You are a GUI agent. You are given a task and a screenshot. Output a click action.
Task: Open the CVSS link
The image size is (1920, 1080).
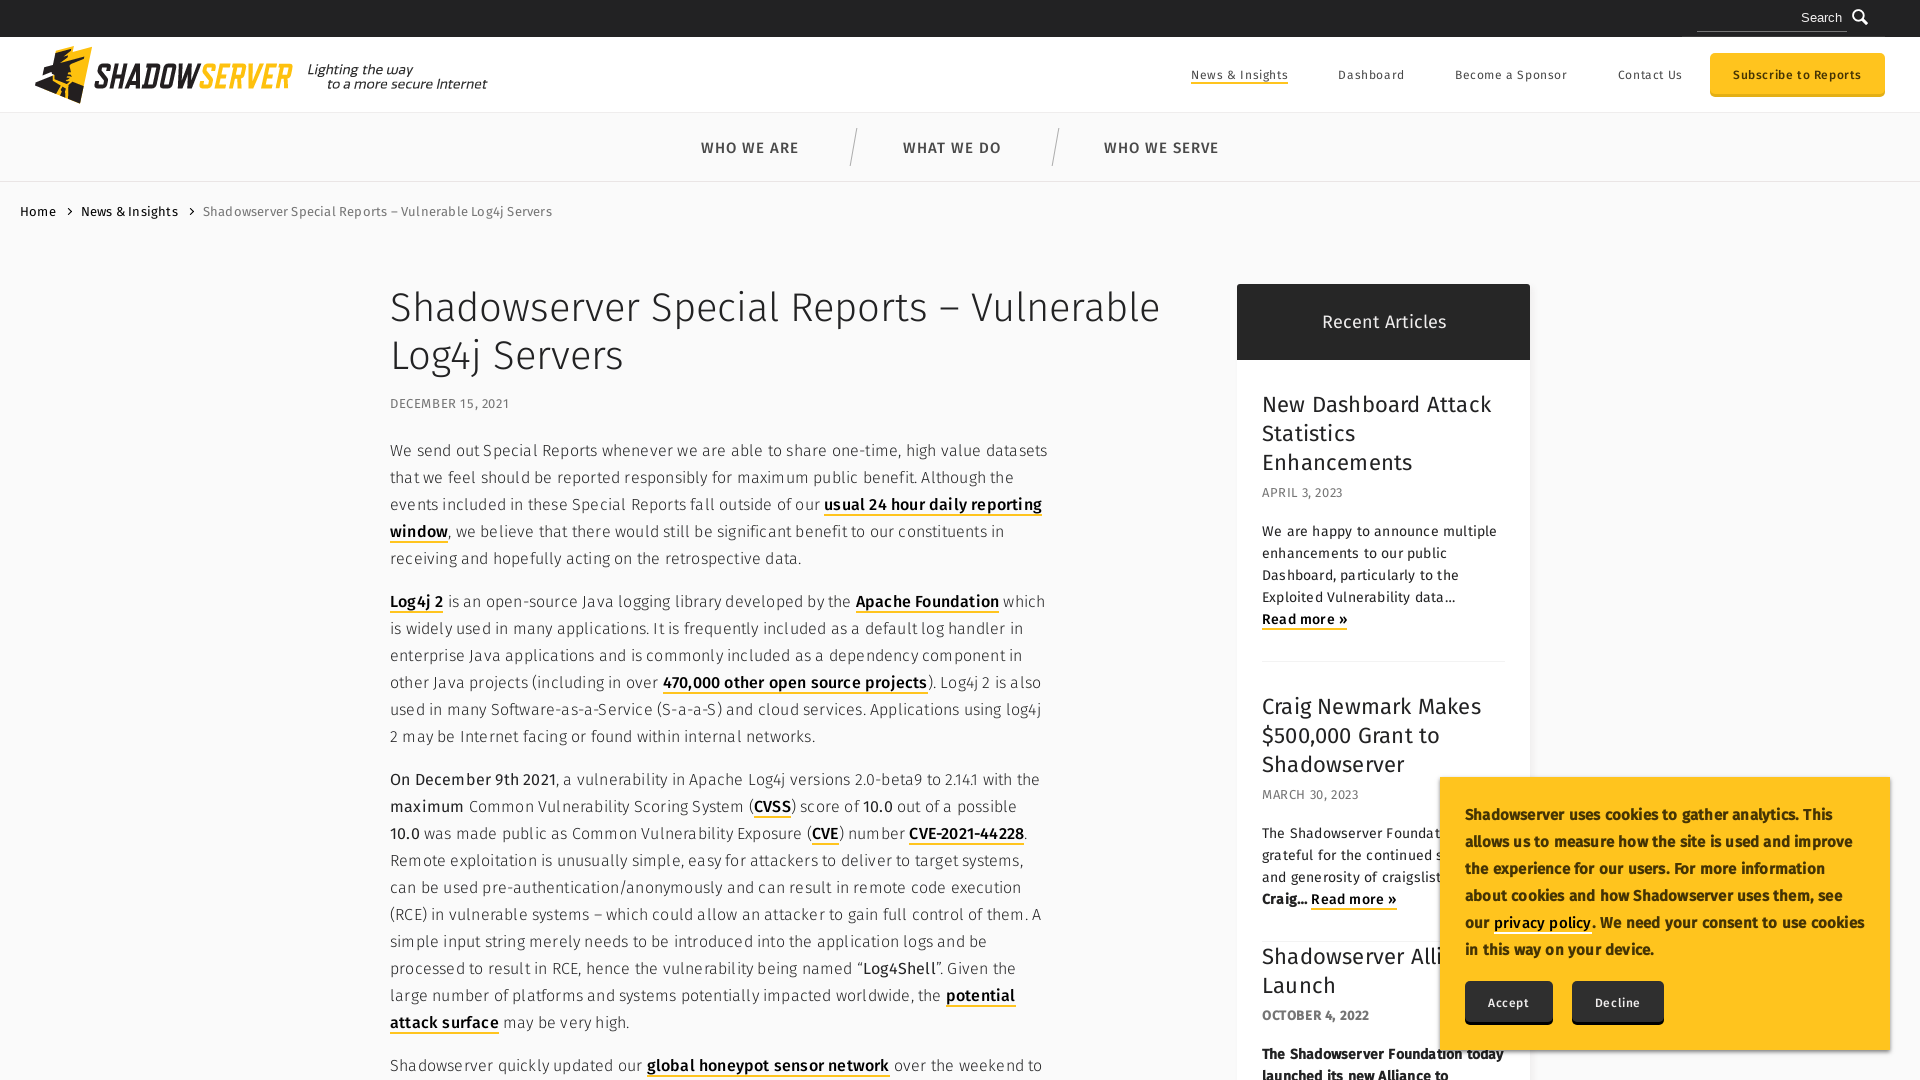tap(772, 807)
